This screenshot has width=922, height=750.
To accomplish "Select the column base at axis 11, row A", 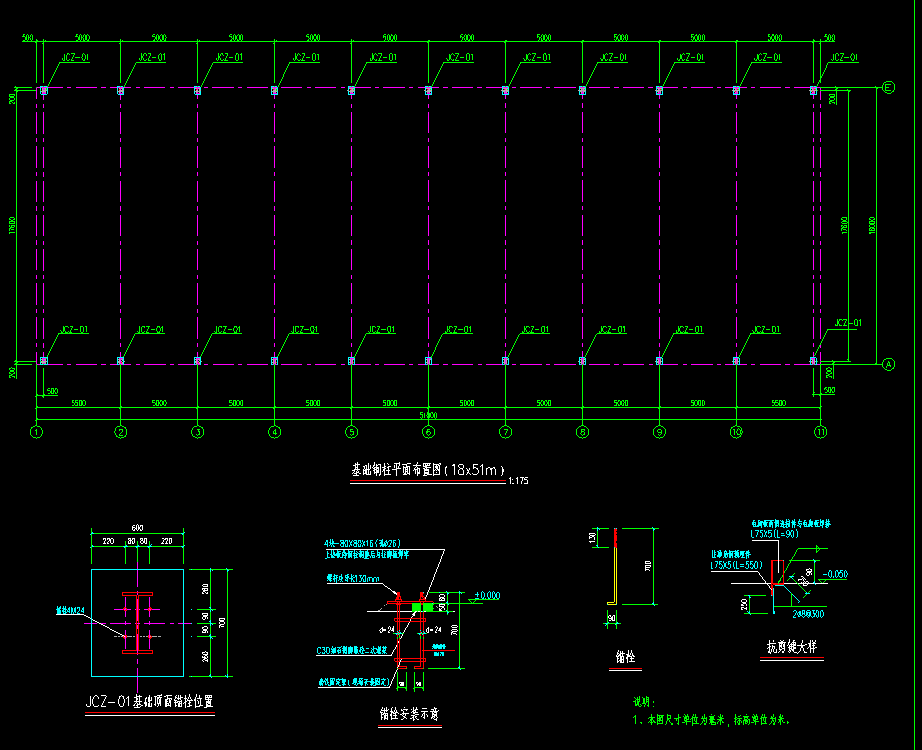I will 814,361.
